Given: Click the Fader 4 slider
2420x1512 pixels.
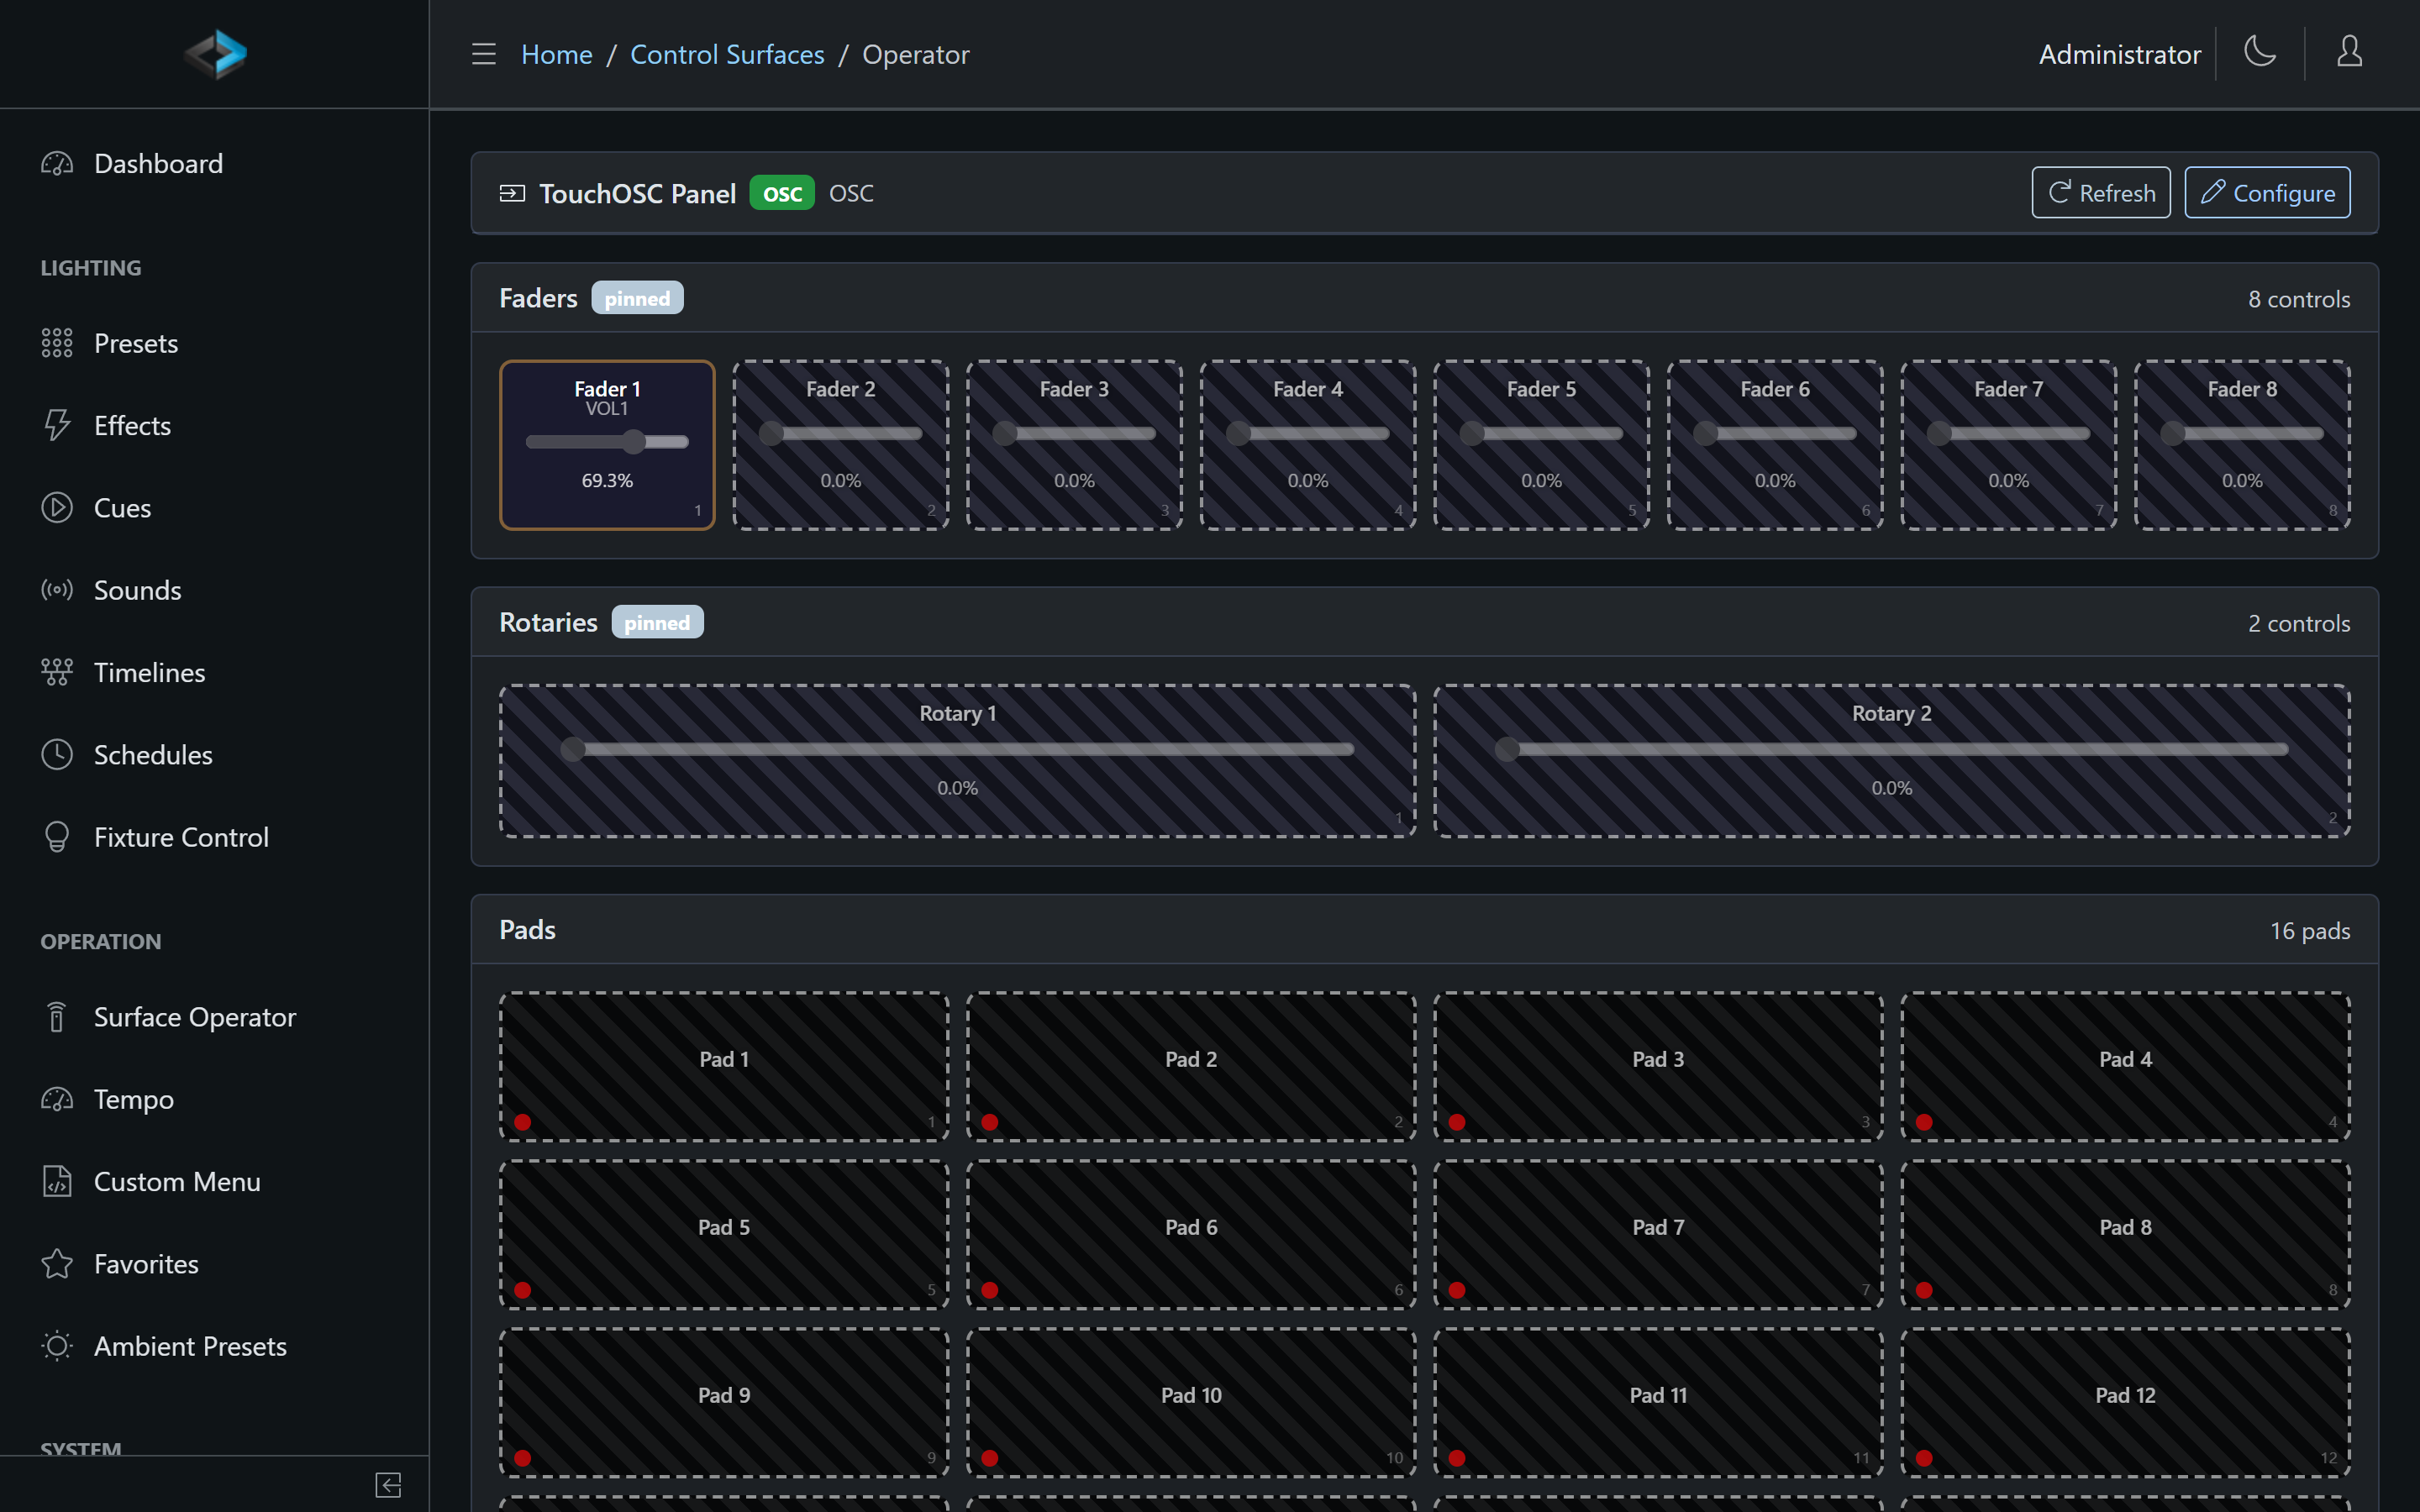Looking at the screenshot, I should [1308, 434].
